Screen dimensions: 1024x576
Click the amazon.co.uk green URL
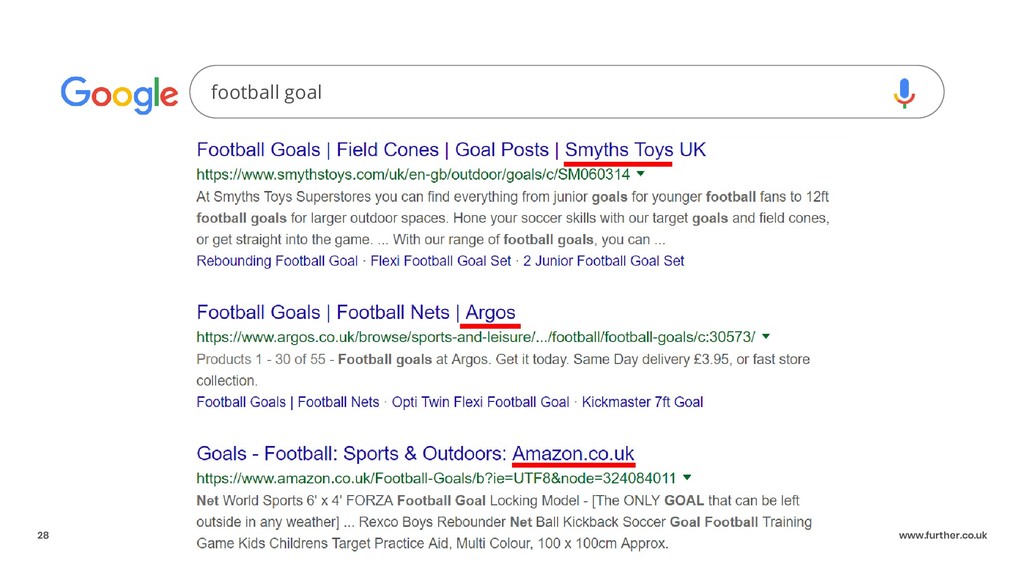[436, 478]
